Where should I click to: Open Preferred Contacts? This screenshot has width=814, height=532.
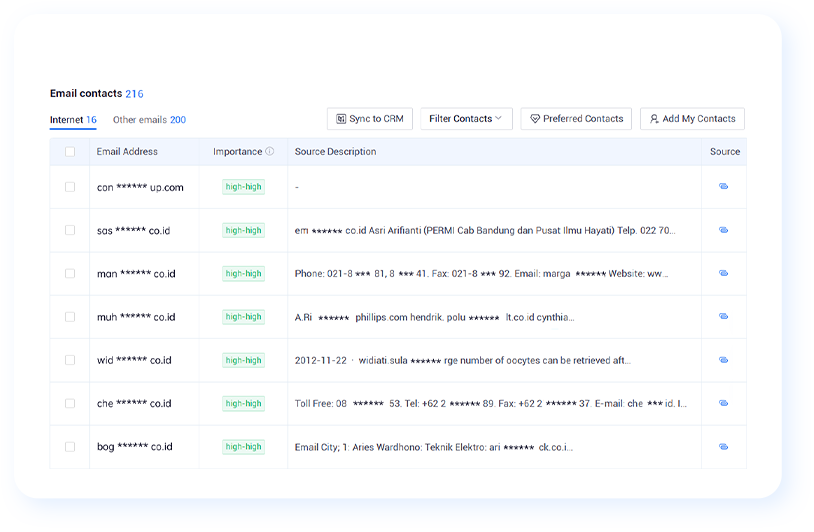[x=576, y=119]
